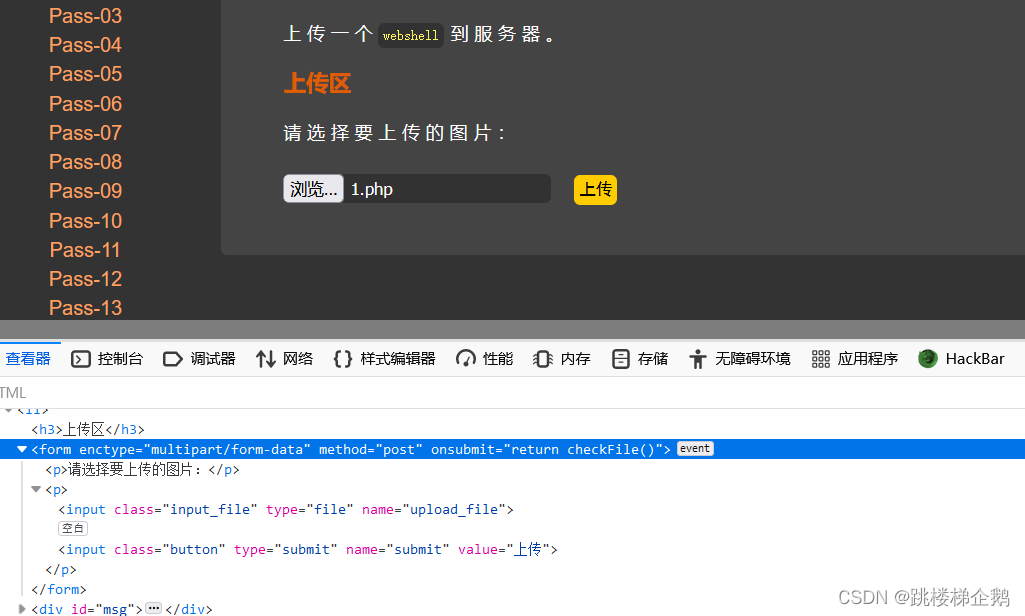1025x616 pixels.
Task: Open the Style Editor icon
Action: click(343, 359)
